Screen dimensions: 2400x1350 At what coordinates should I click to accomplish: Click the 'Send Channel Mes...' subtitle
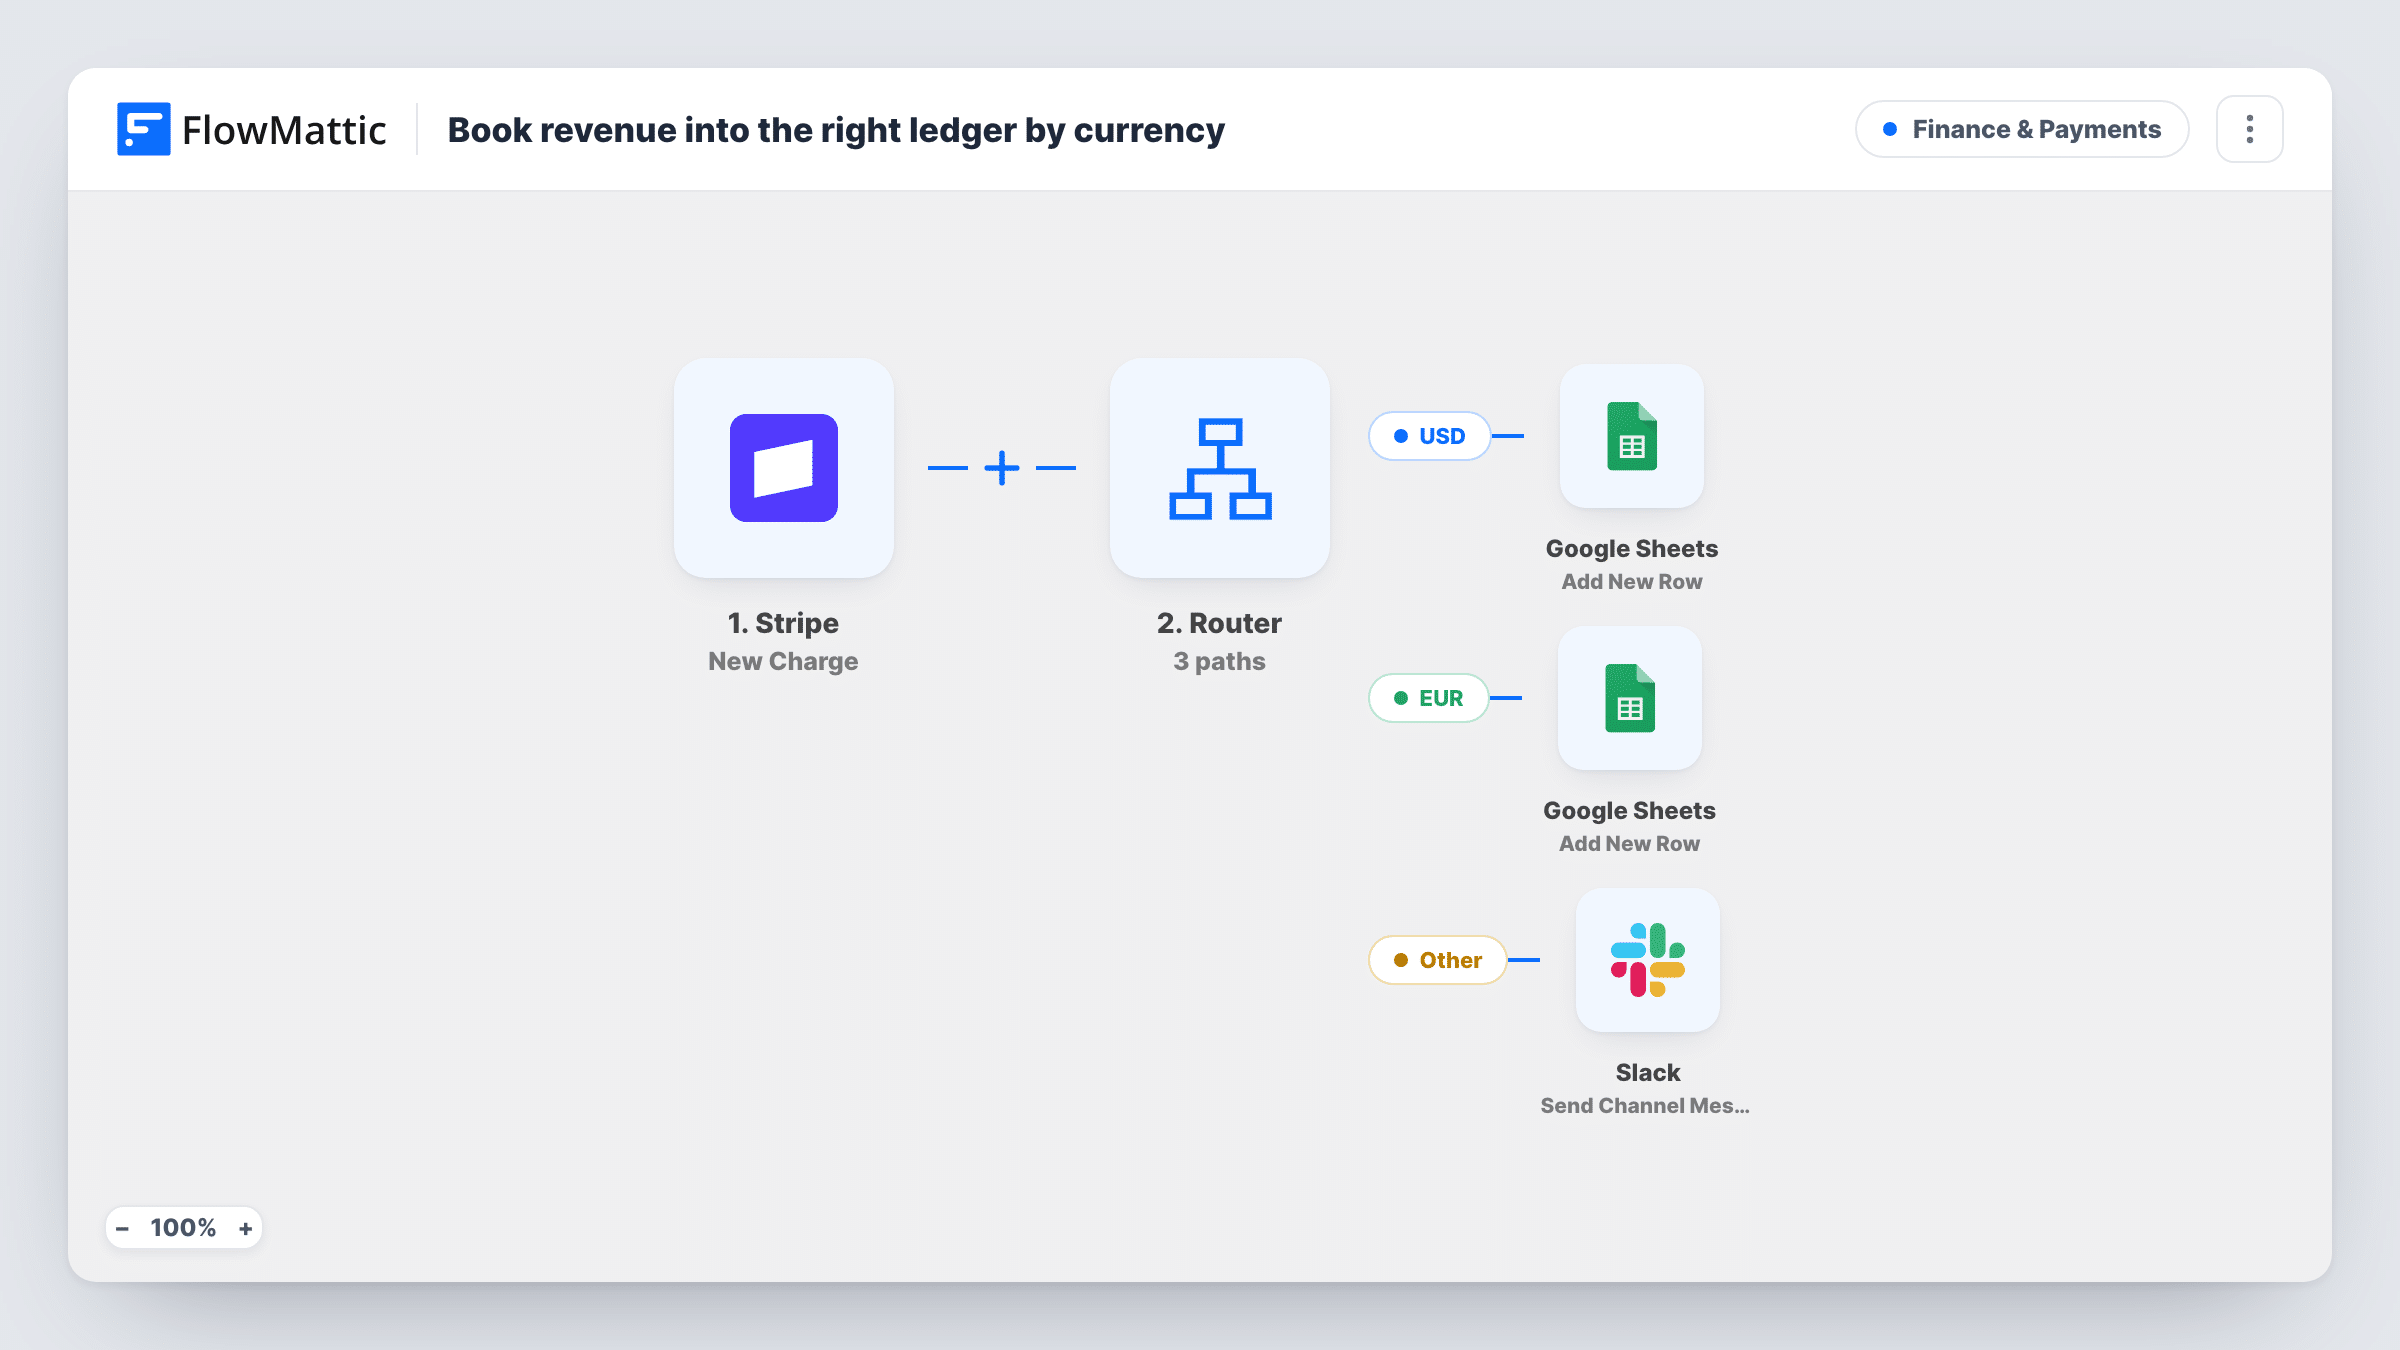click(1645, 1105)
